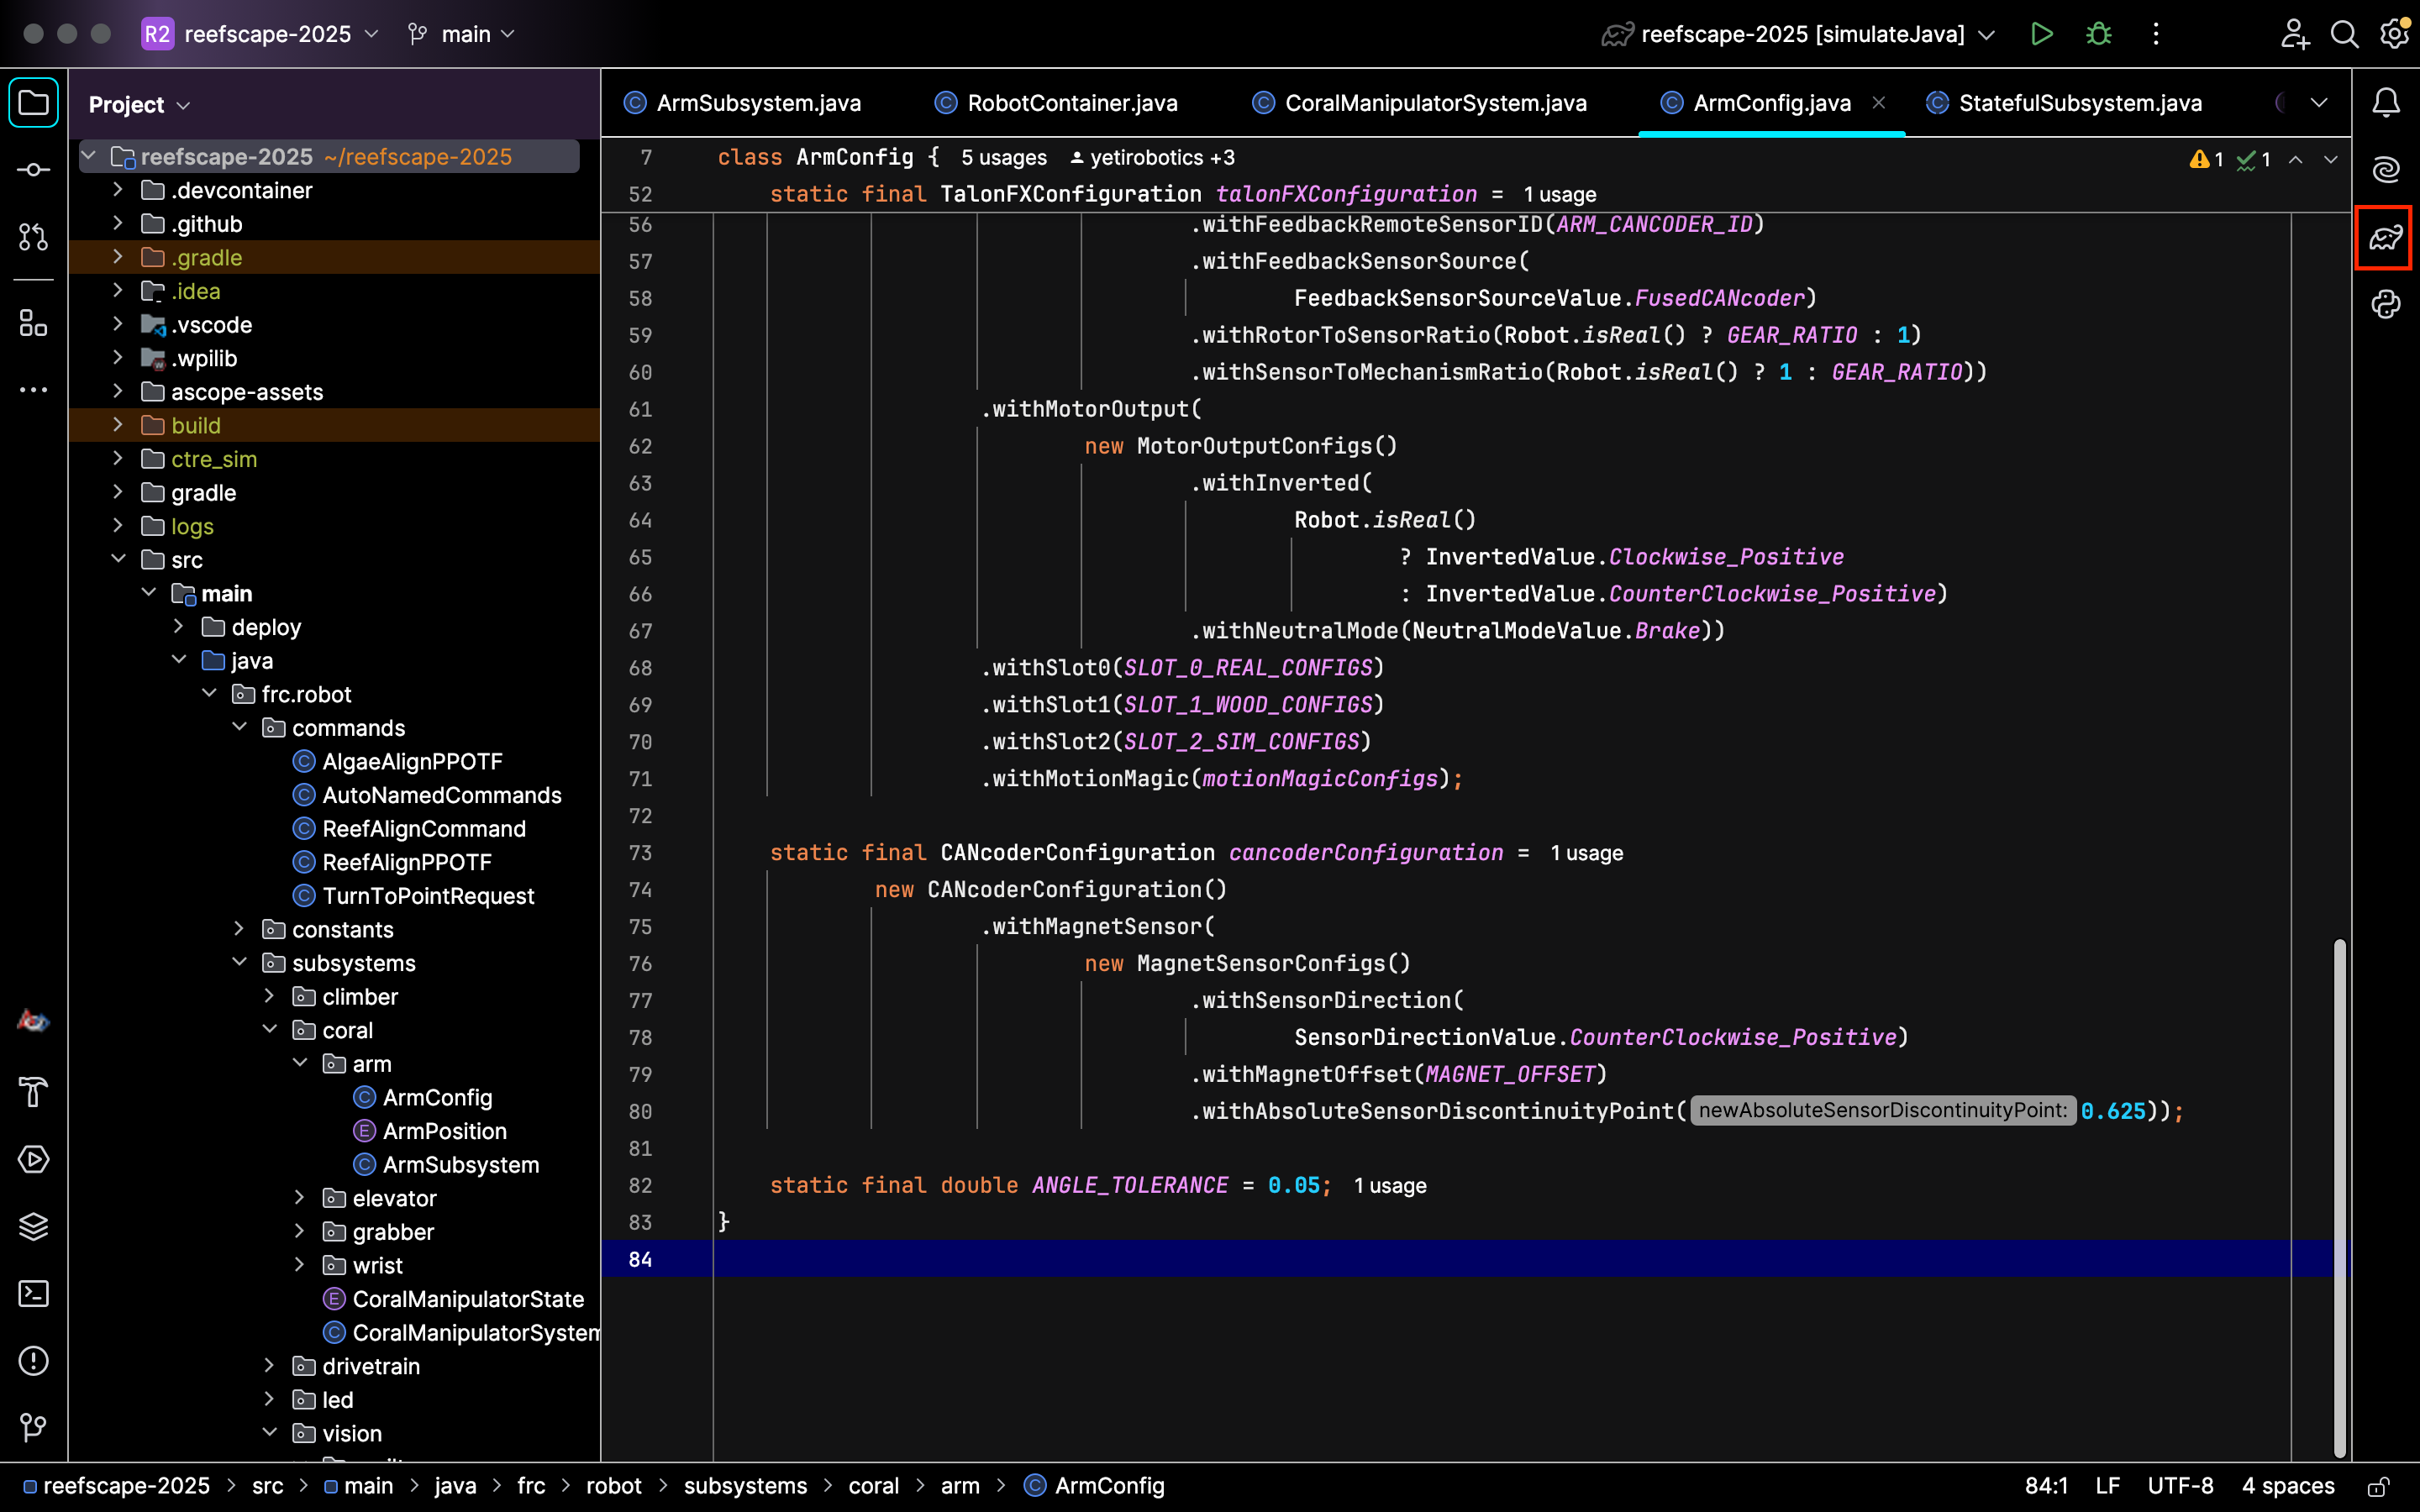This screenshot has height=1512, width=2420.
Task: Select CoralManipulatorState in project tree
Action: [468, 1299]
